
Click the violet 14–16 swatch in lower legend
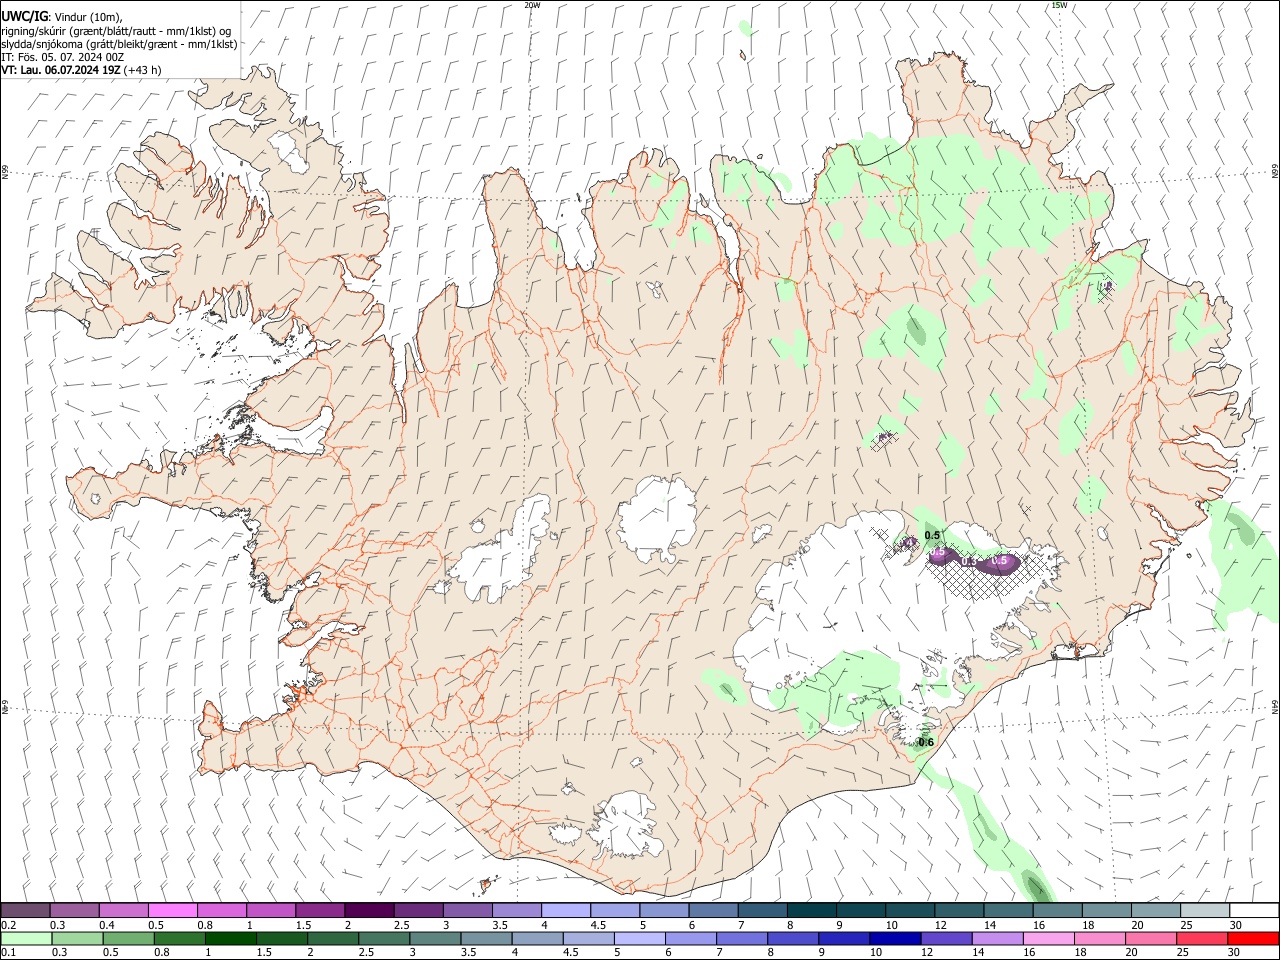pyautogui.click(x=998, y=938)
